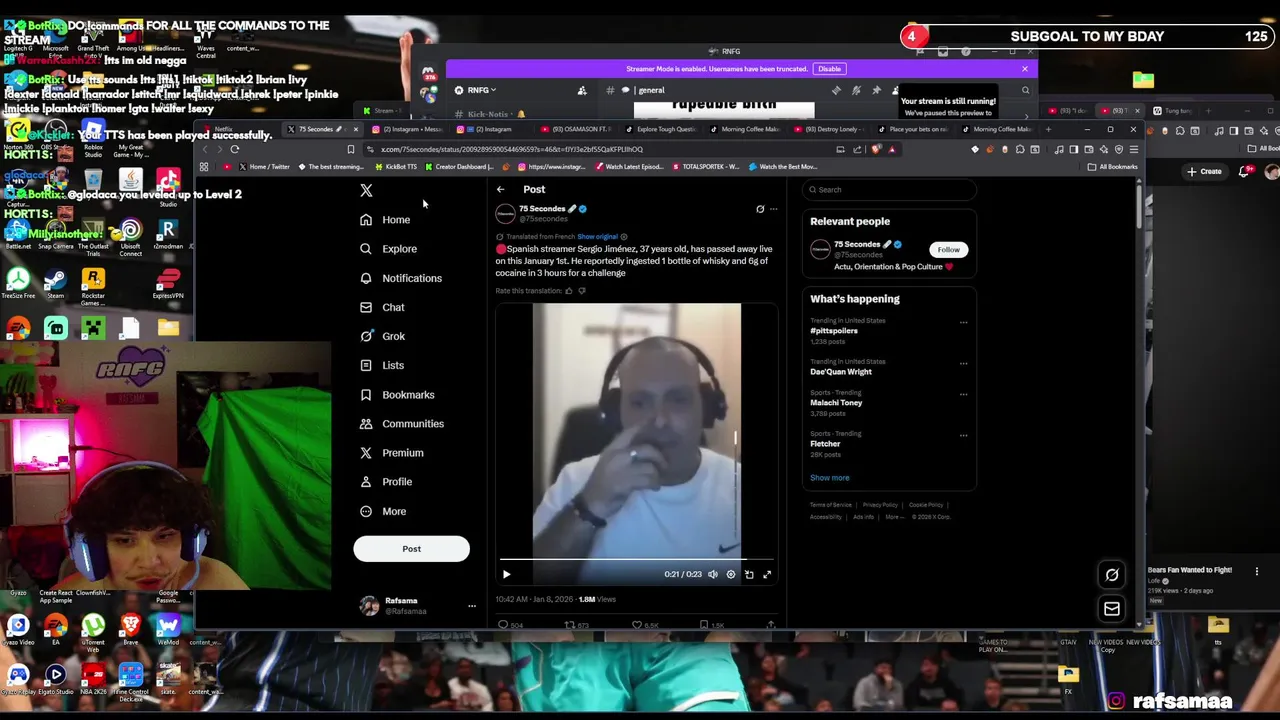Follow 75 Secondes in Relevant people
This screenshot has width=1280, height=720.
948,249
